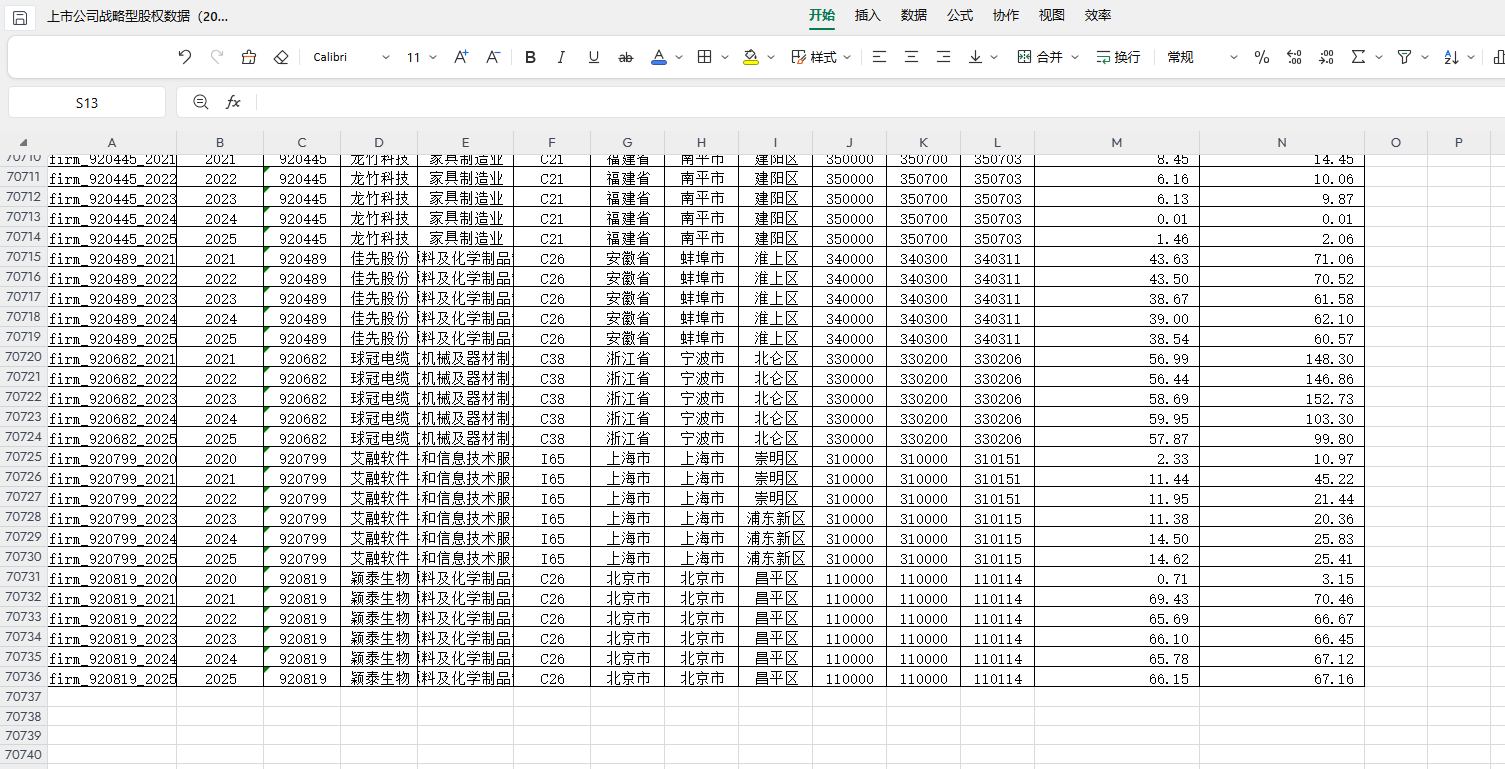The width and height of the screenshot is (1505, 769).
Task: Select the format painter icon
Action: (249, 57)
